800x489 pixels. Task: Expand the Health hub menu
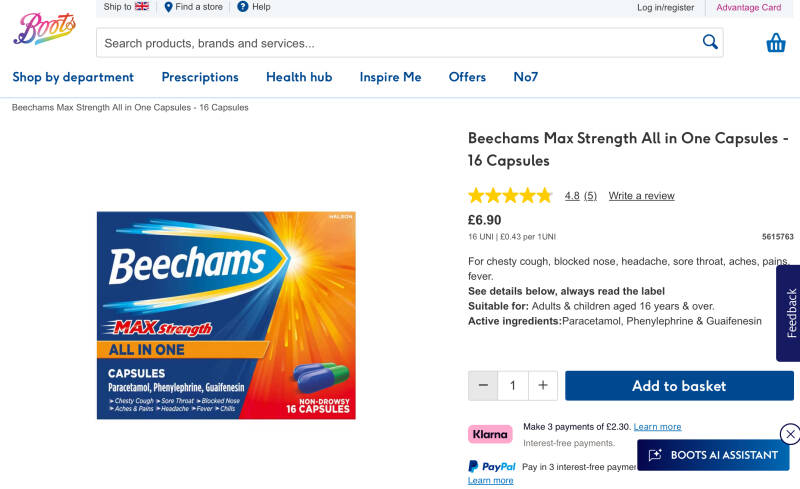tap(299, 77)
